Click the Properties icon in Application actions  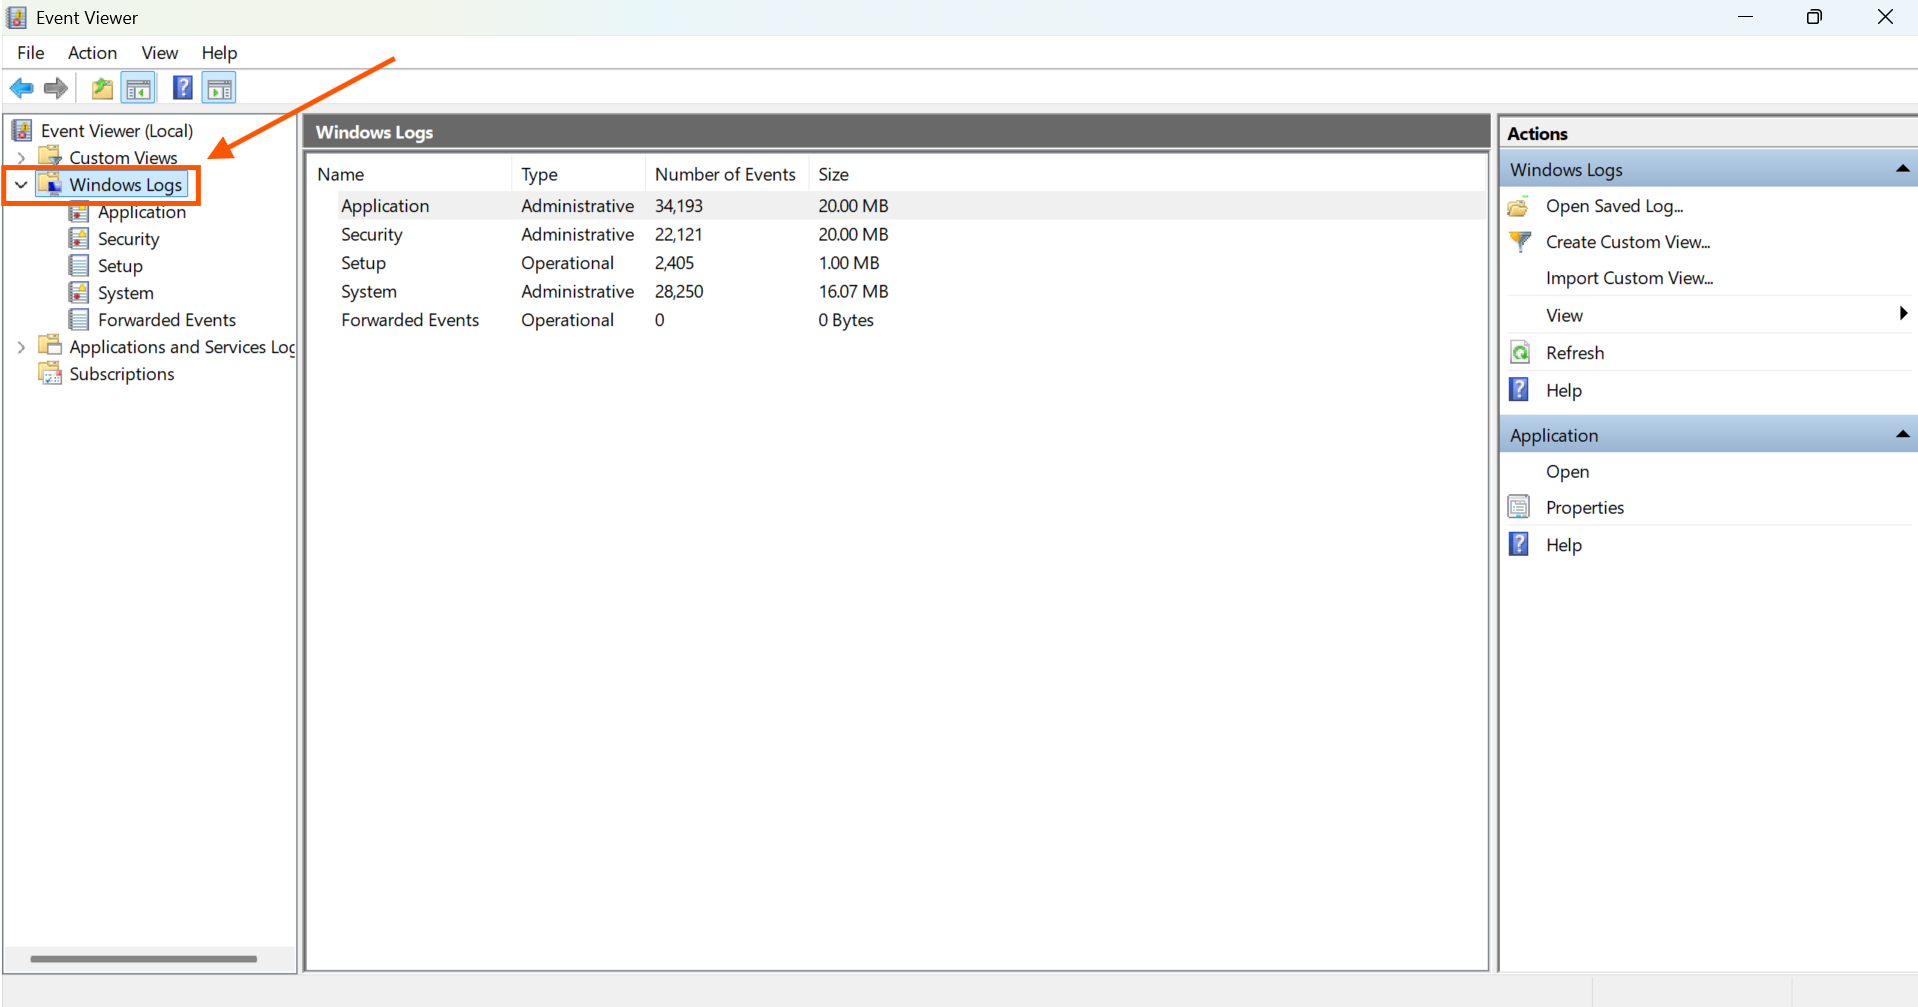click(1519, 507)
